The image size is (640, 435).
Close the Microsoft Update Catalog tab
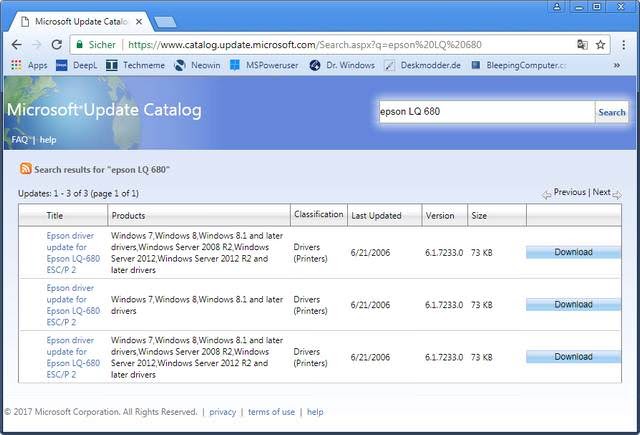pos(139,22)
